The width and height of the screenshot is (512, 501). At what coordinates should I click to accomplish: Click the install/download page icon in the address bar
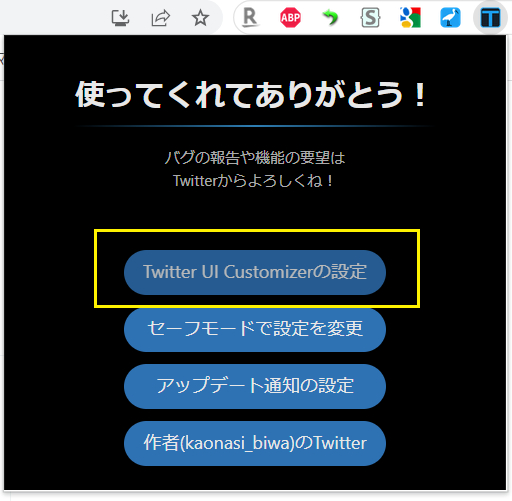120,18
